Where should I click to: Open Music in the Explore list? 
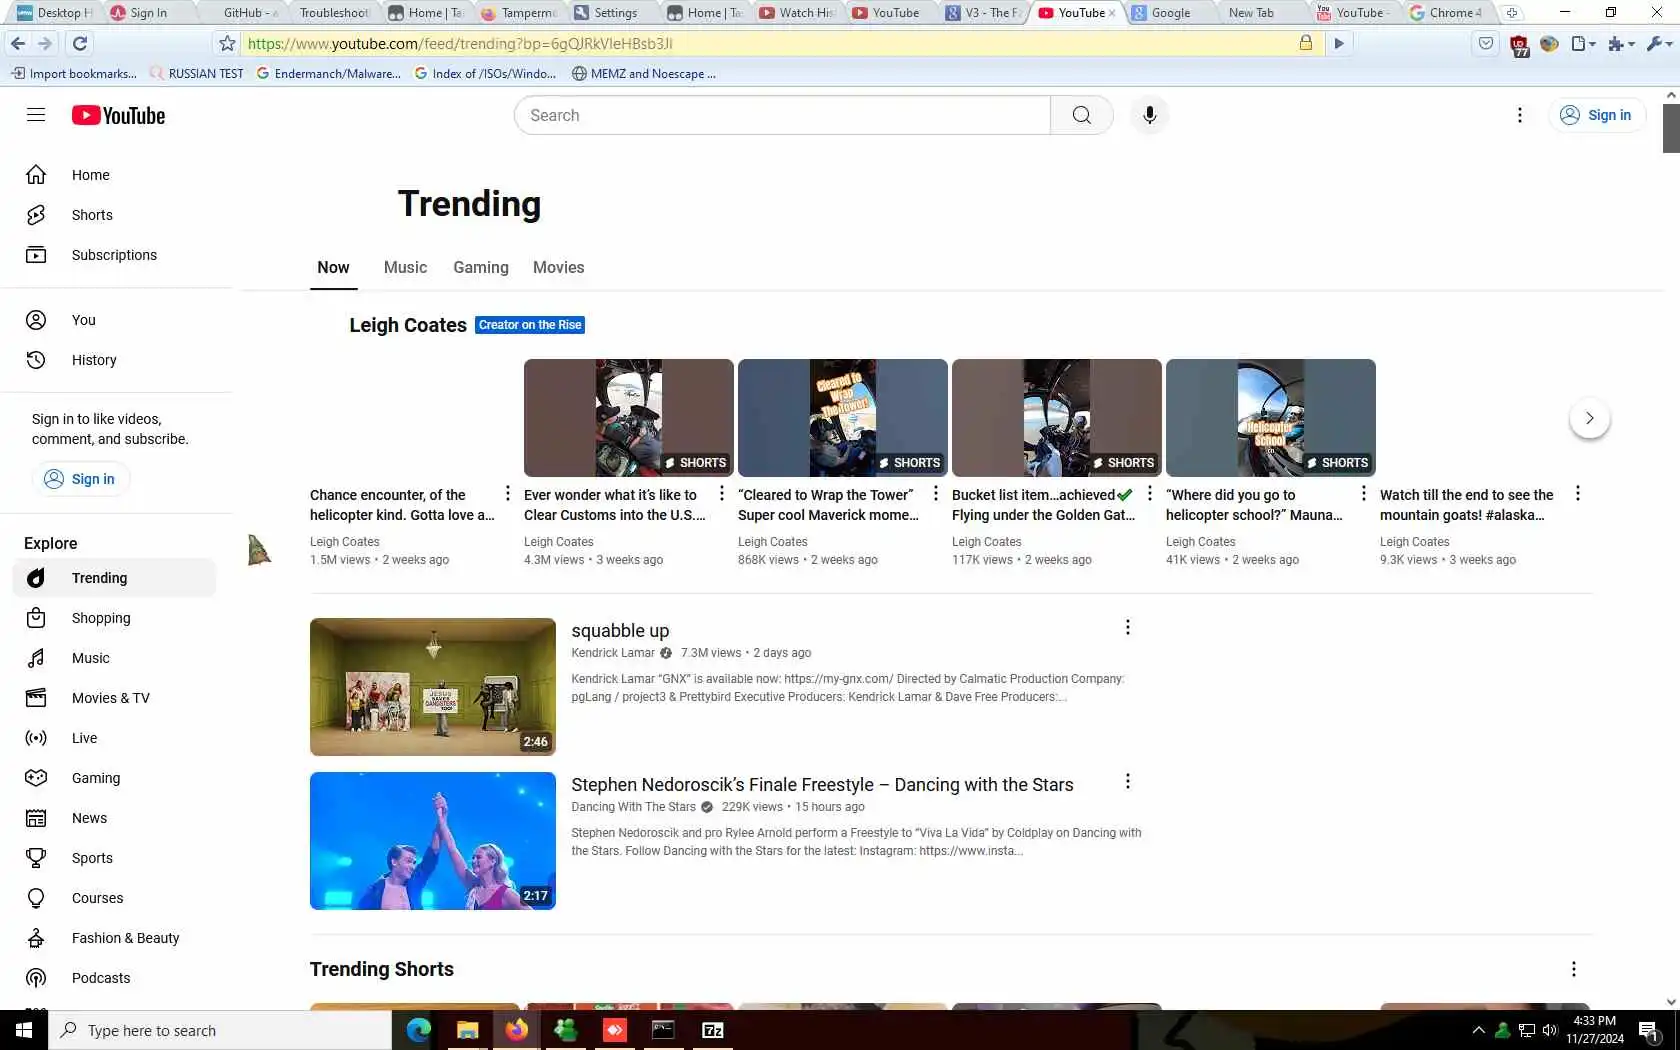pos(116,658)
